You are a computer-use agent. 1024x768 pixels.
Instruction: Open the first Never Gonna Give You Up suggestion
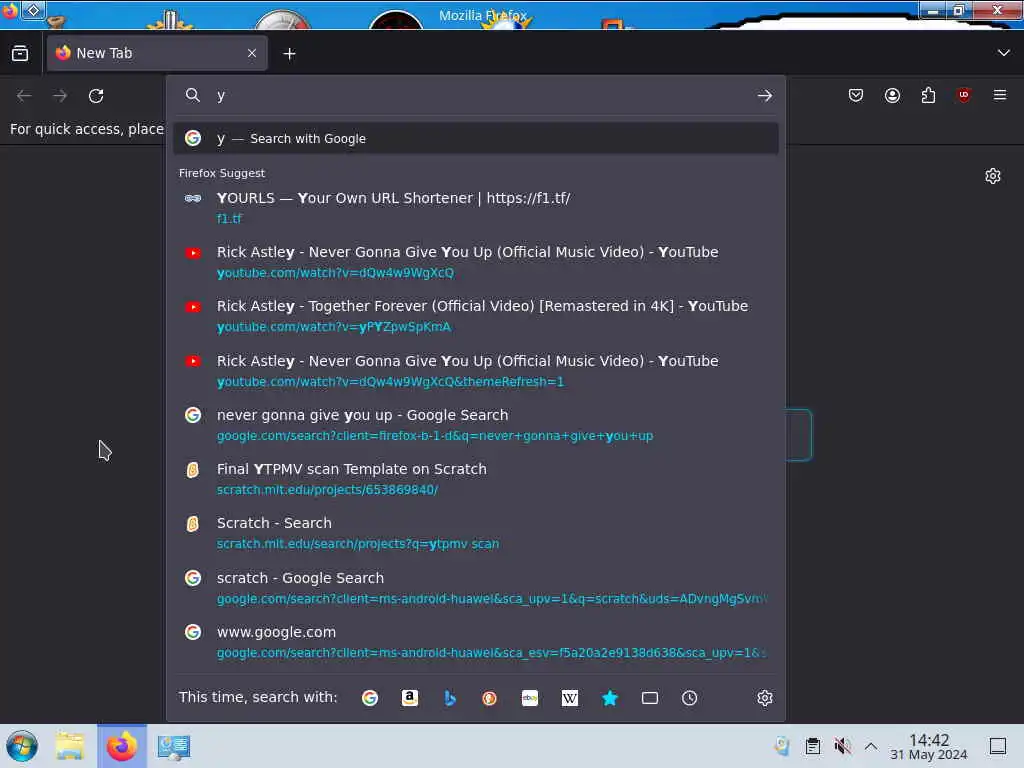[x=475, y=262]
